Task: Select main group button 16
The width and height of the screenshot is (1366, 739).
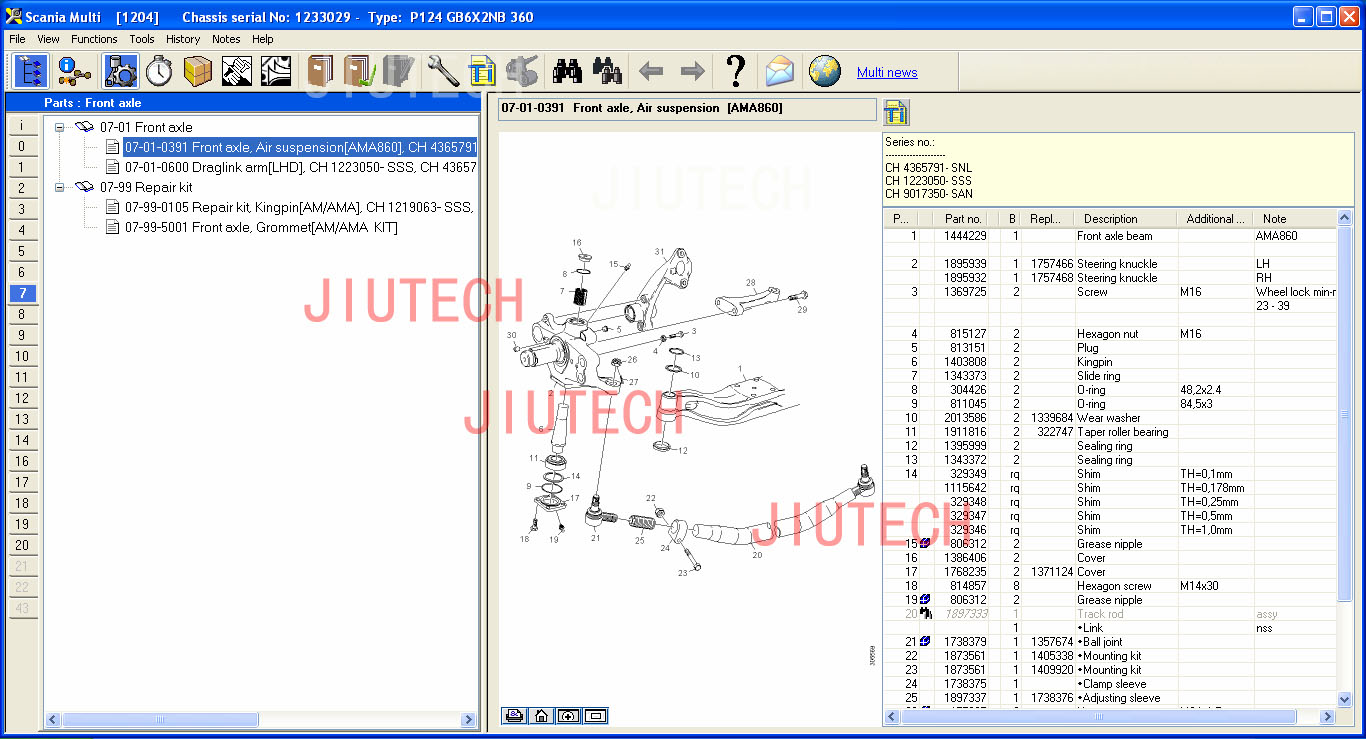Action: coord(22,461)
